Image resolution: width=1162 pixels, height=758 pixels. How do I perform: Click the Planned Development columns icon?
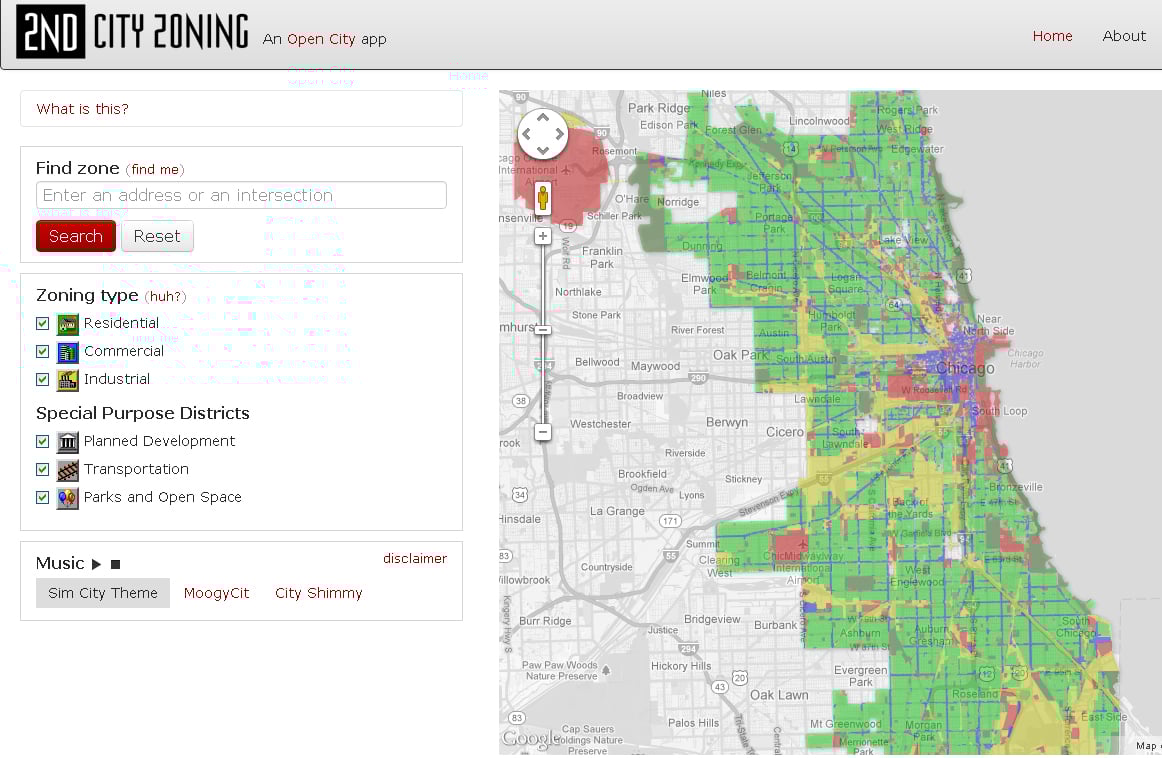point(67,442)
